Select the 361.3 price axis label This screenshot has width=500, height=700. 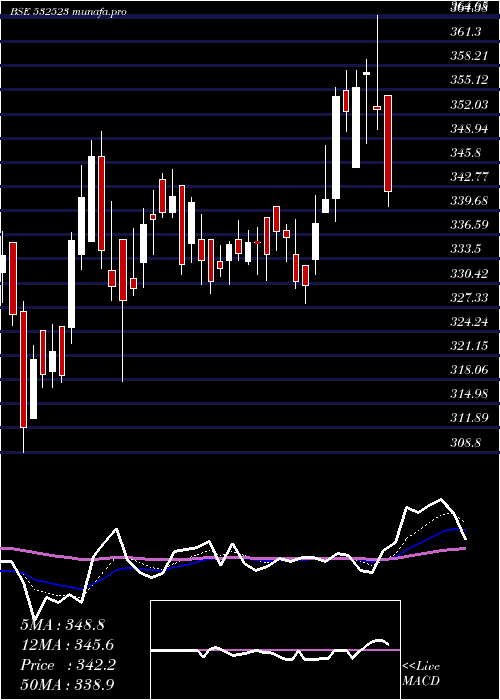(466, 32)
